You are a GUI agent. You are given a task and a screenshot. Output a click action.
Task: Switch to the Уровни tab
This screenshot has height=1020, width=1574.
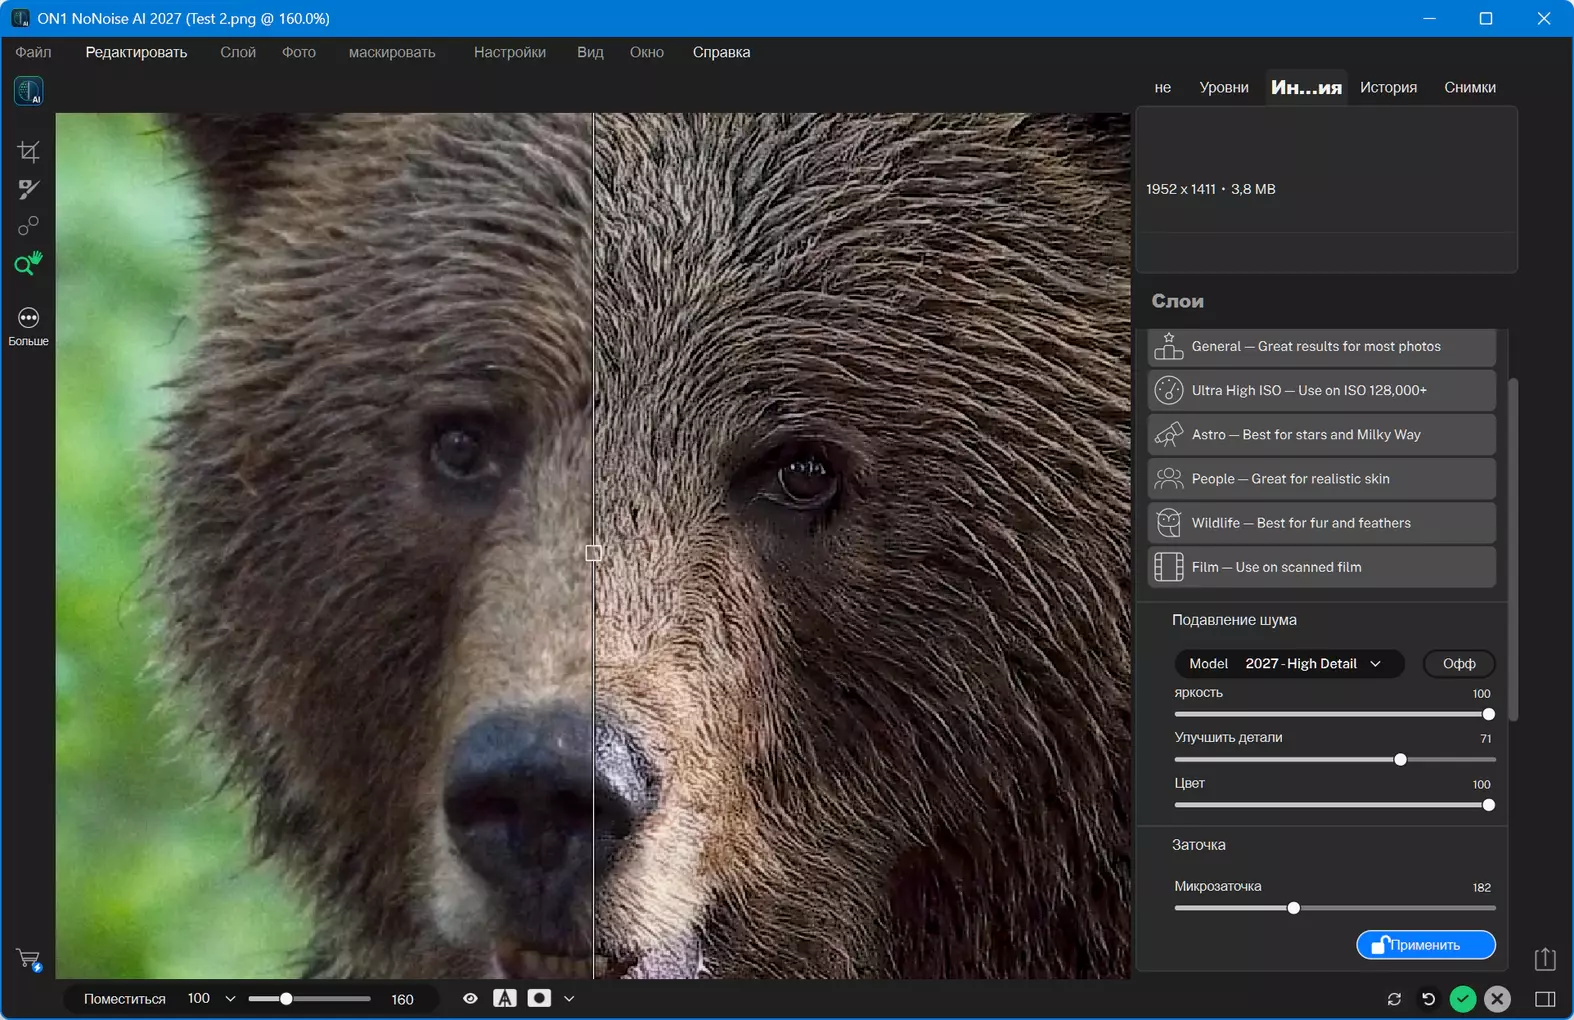click(x=1224, y=88)
